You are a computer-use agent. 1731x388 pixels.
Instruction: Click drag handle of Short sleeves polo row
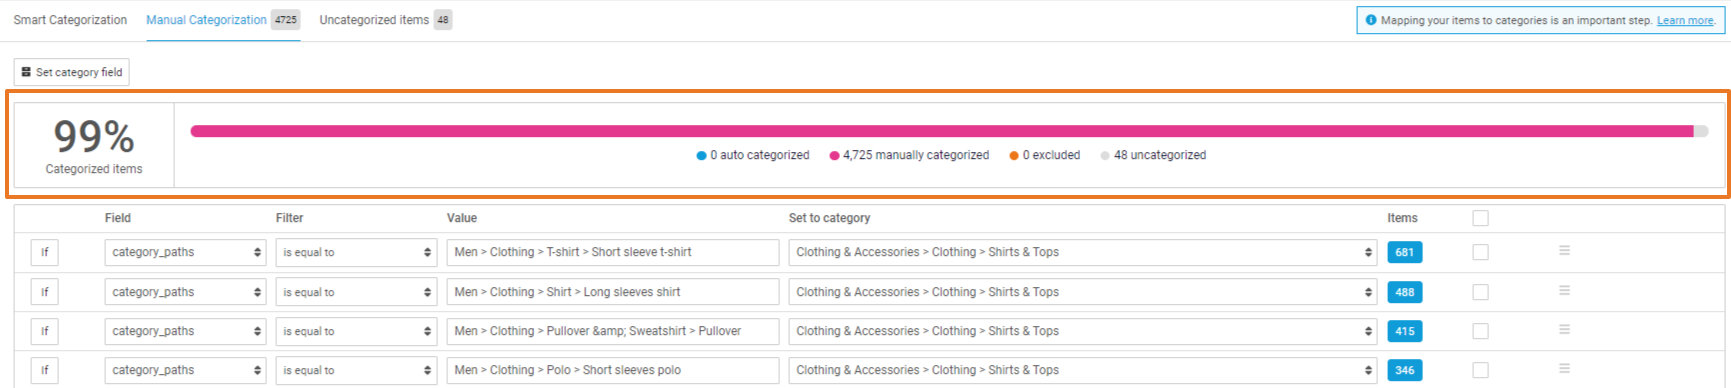[x=1564, y=369]
